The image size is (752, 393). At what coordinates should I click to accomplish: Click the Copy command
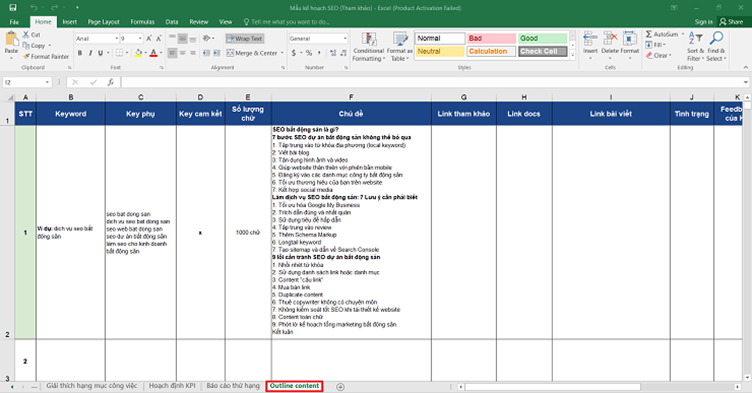(34, 46)
